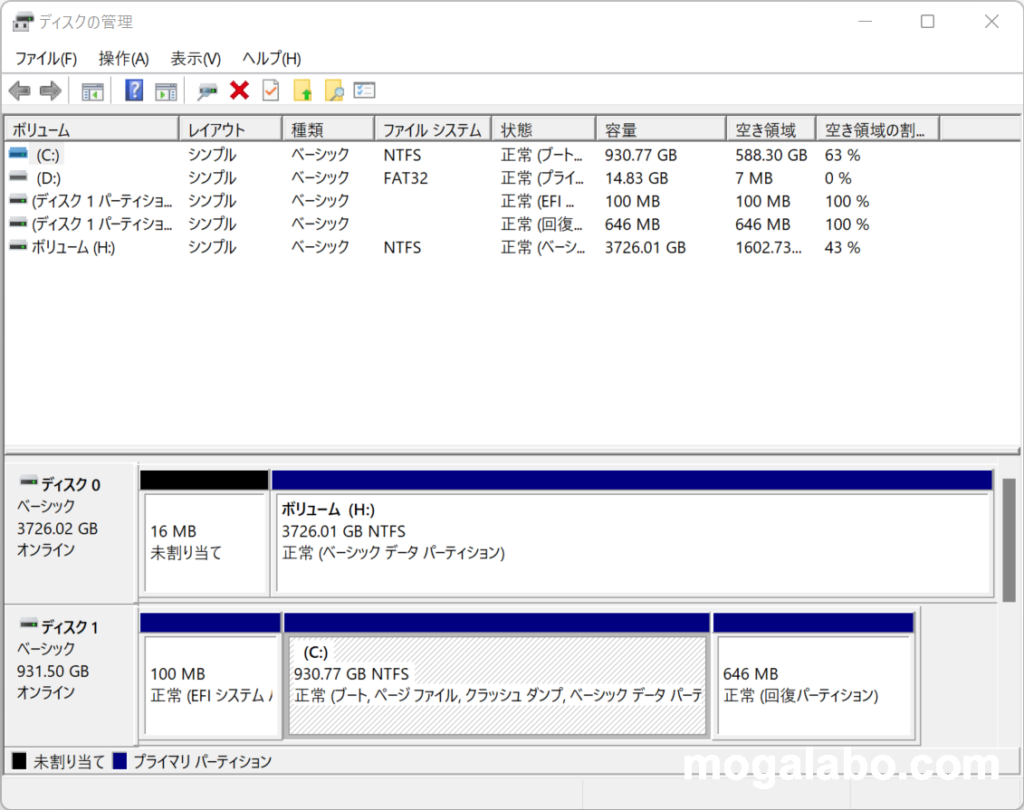Sort by ファイル システム column header
Viewport: 1024px width, 810px height.
pos(432,130)
